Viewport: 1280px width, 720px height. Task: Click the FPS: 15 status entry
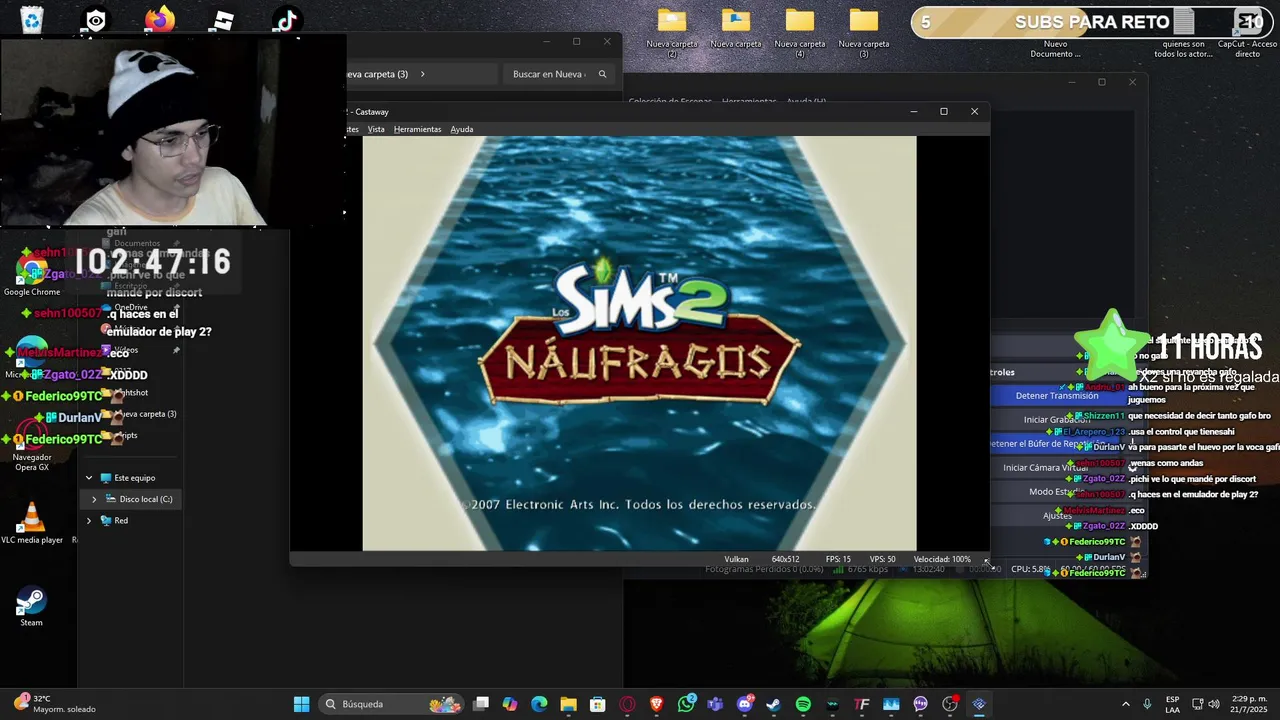(x=838, y=559)
